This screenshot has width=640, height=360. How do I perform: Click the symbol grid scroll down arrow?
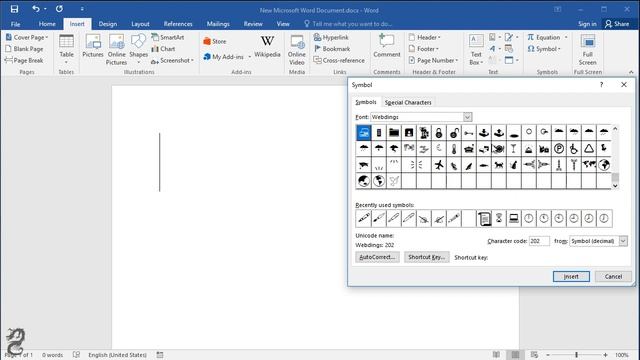(615, 186)
